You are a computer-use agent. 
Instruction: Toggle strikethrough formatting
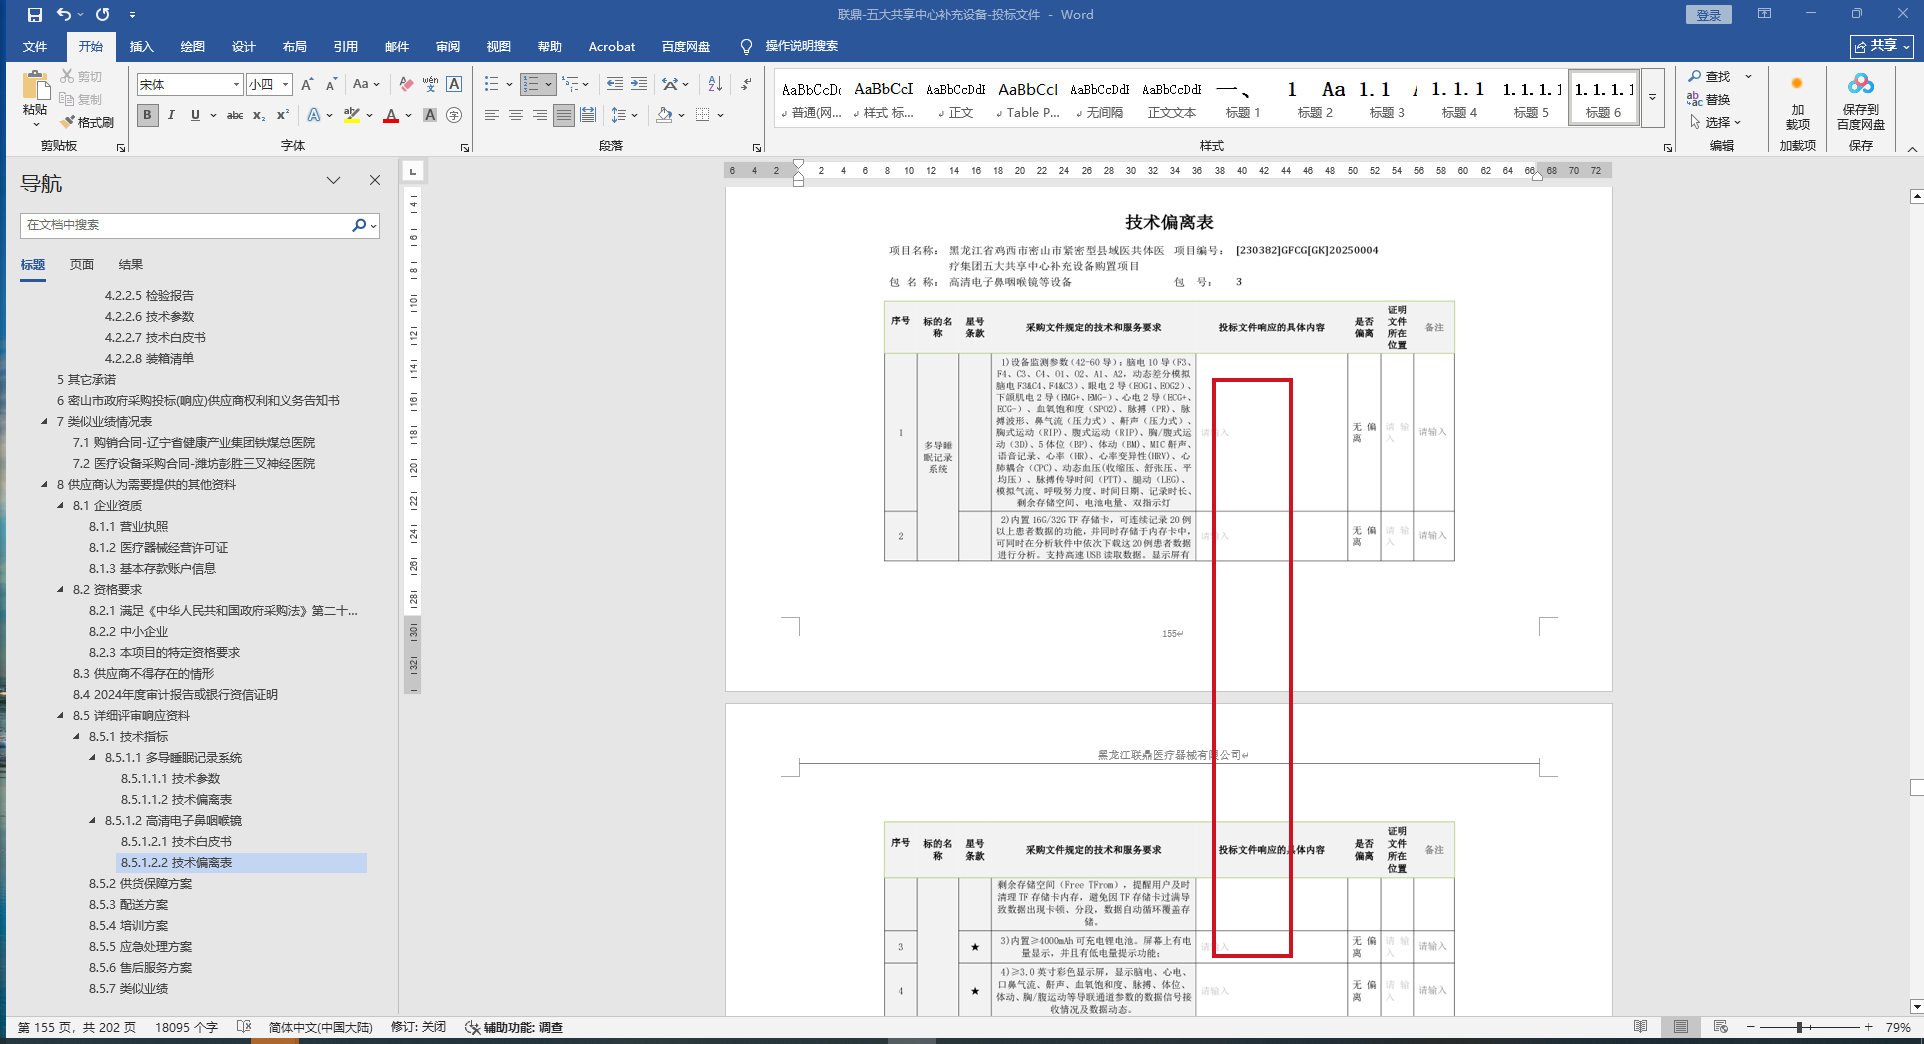tap(235, 115)
